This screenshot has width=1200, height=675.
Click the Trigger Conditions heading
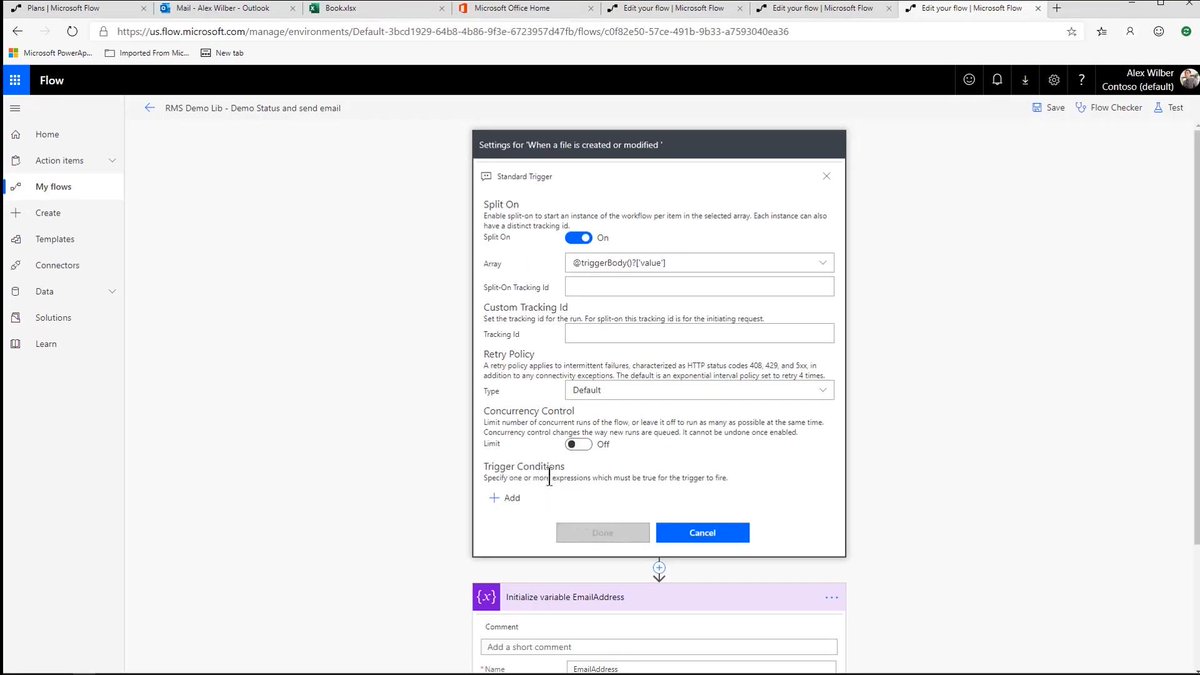click(524, 466)
